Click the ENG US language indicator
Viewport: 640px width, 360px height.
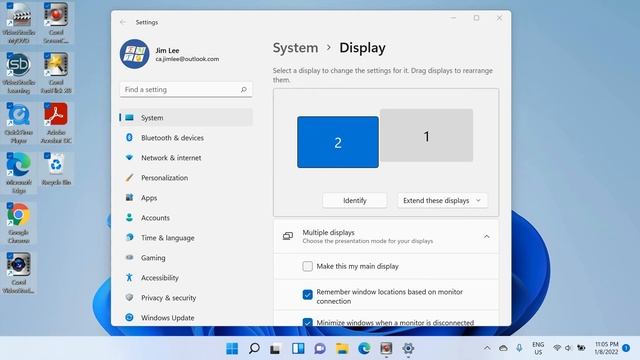(x=538, y=348)
